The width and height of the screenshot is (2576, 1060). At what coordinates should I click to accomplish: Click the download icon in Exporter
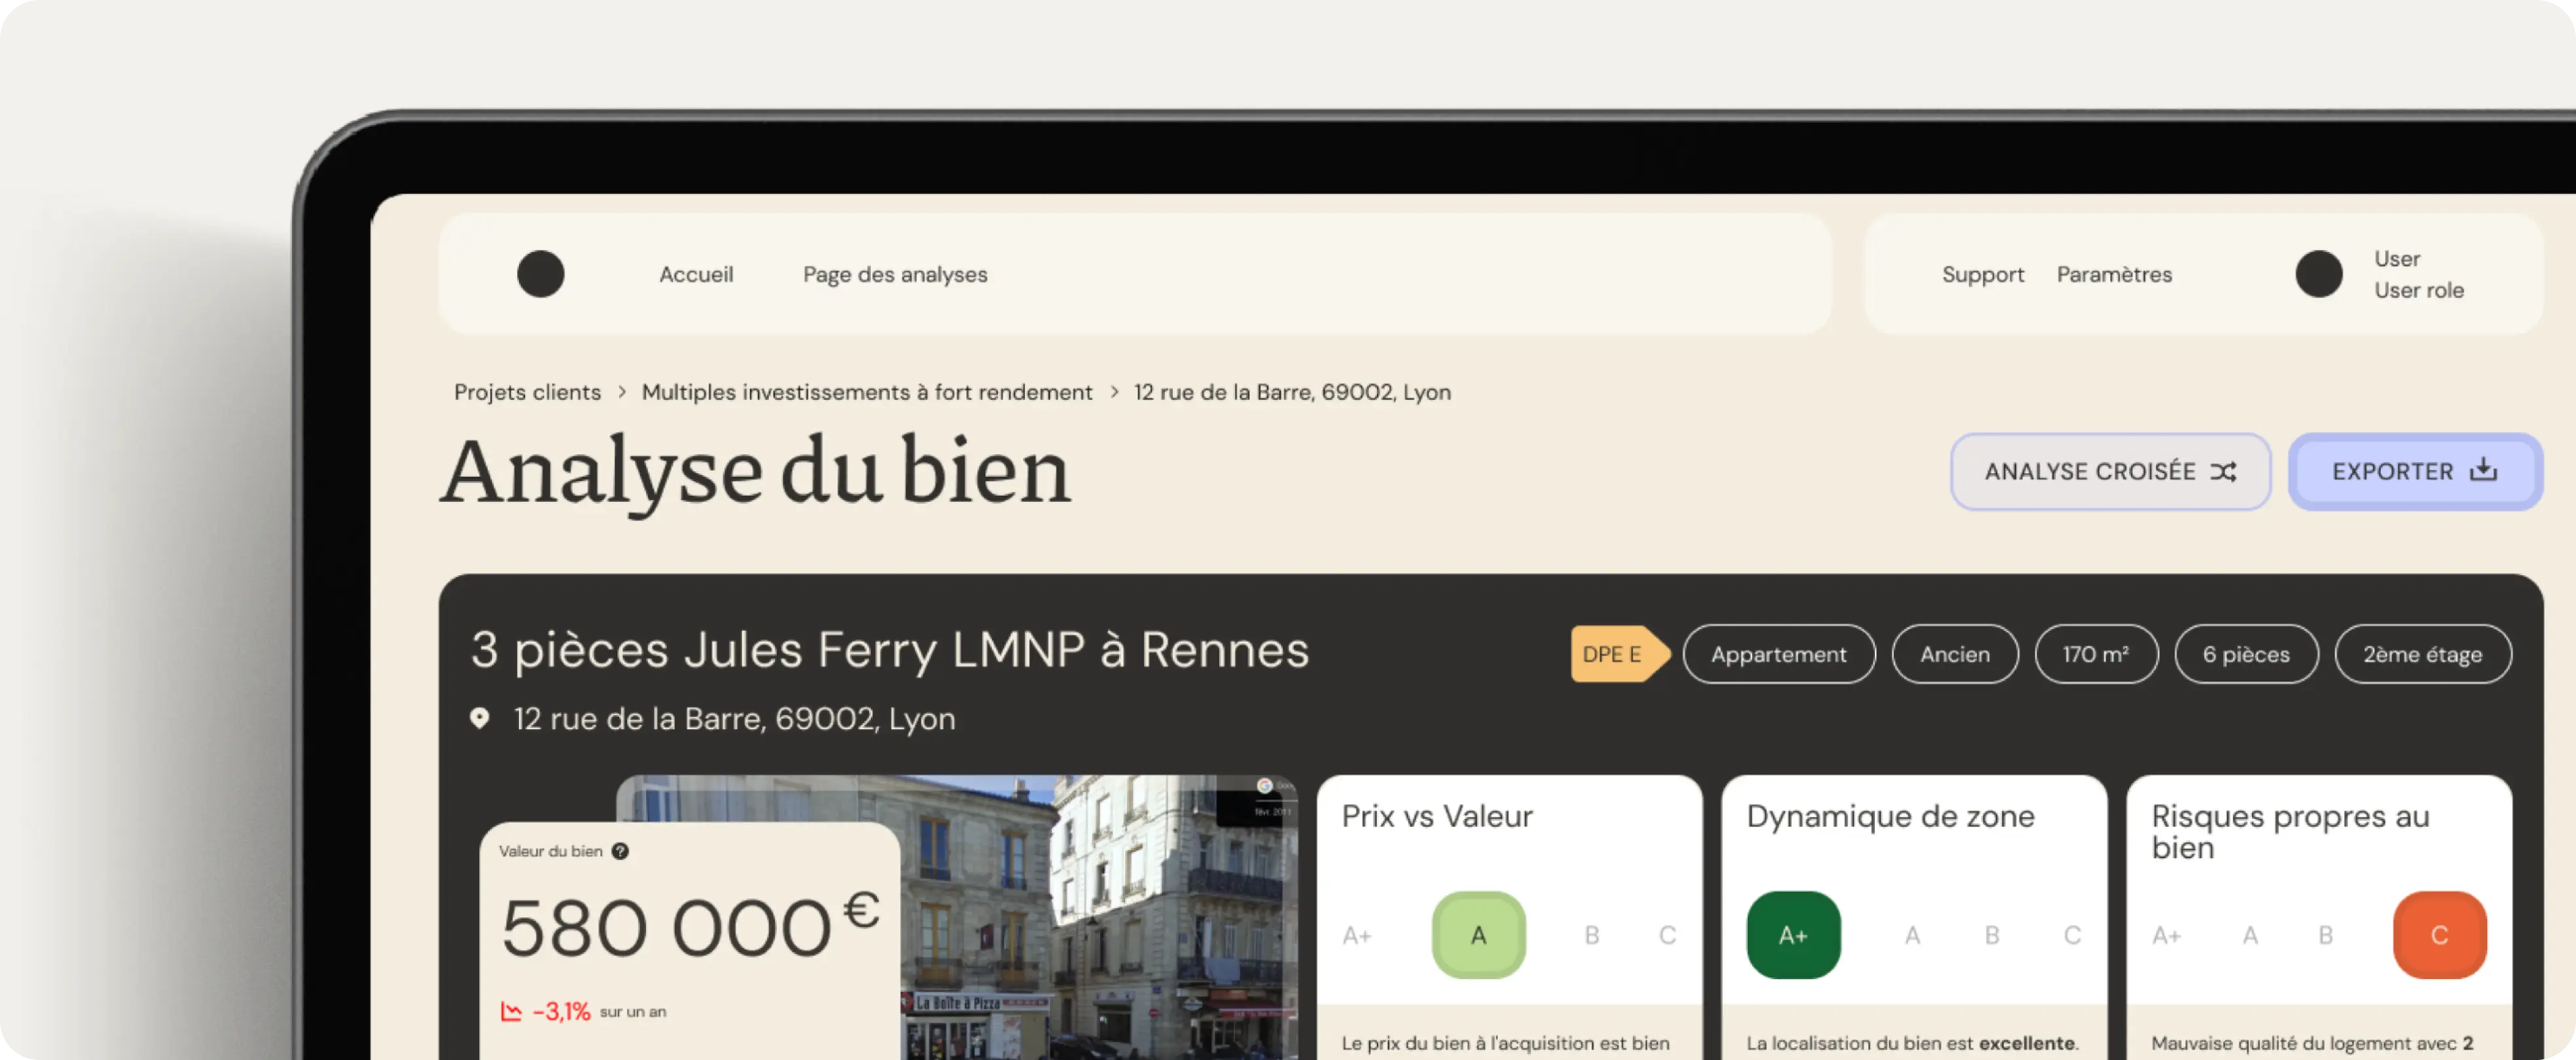[x=2484, y=470]
